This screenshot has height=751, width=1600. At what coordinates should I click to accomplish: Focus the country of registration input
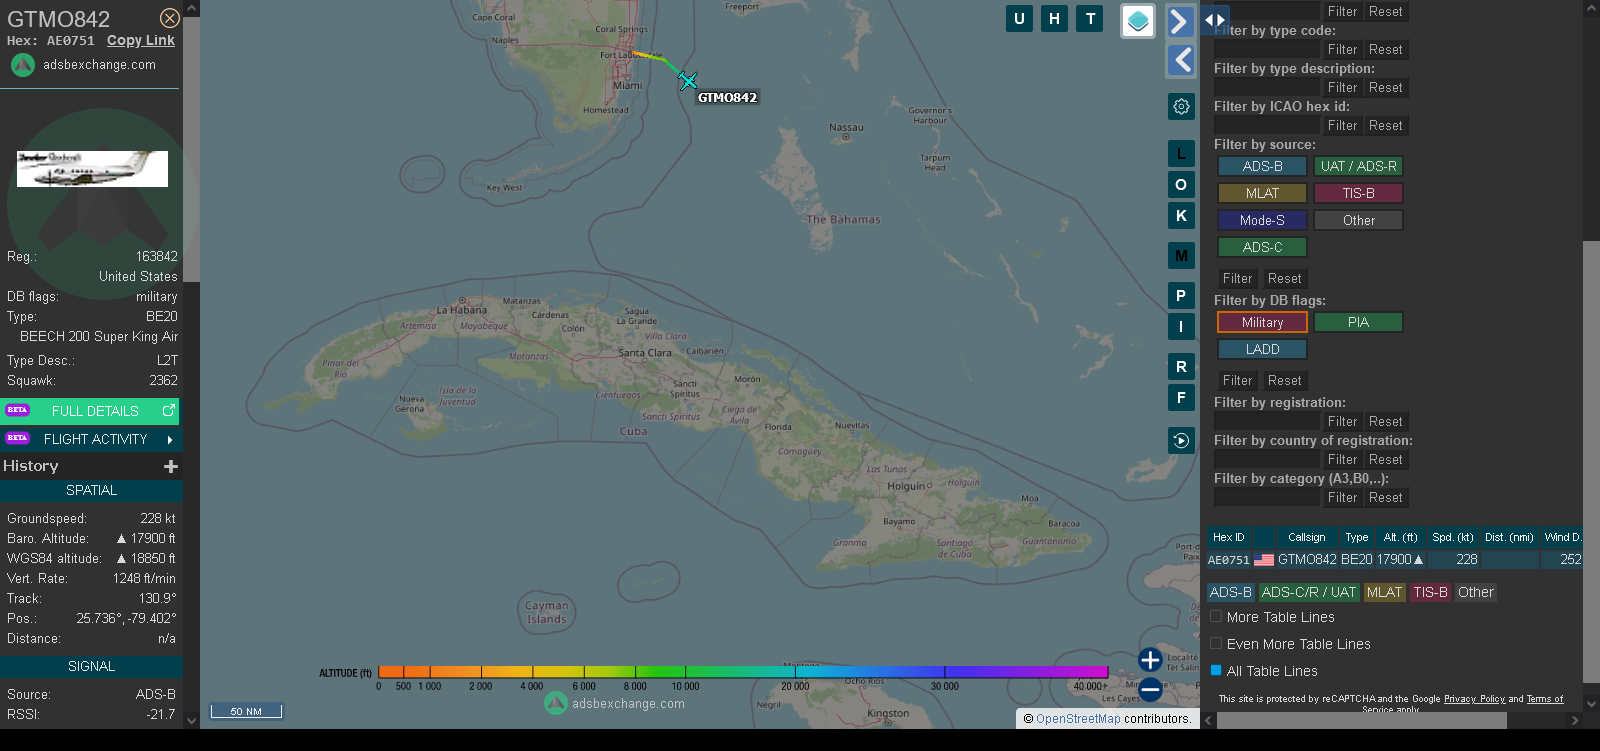click(1267, 460)
